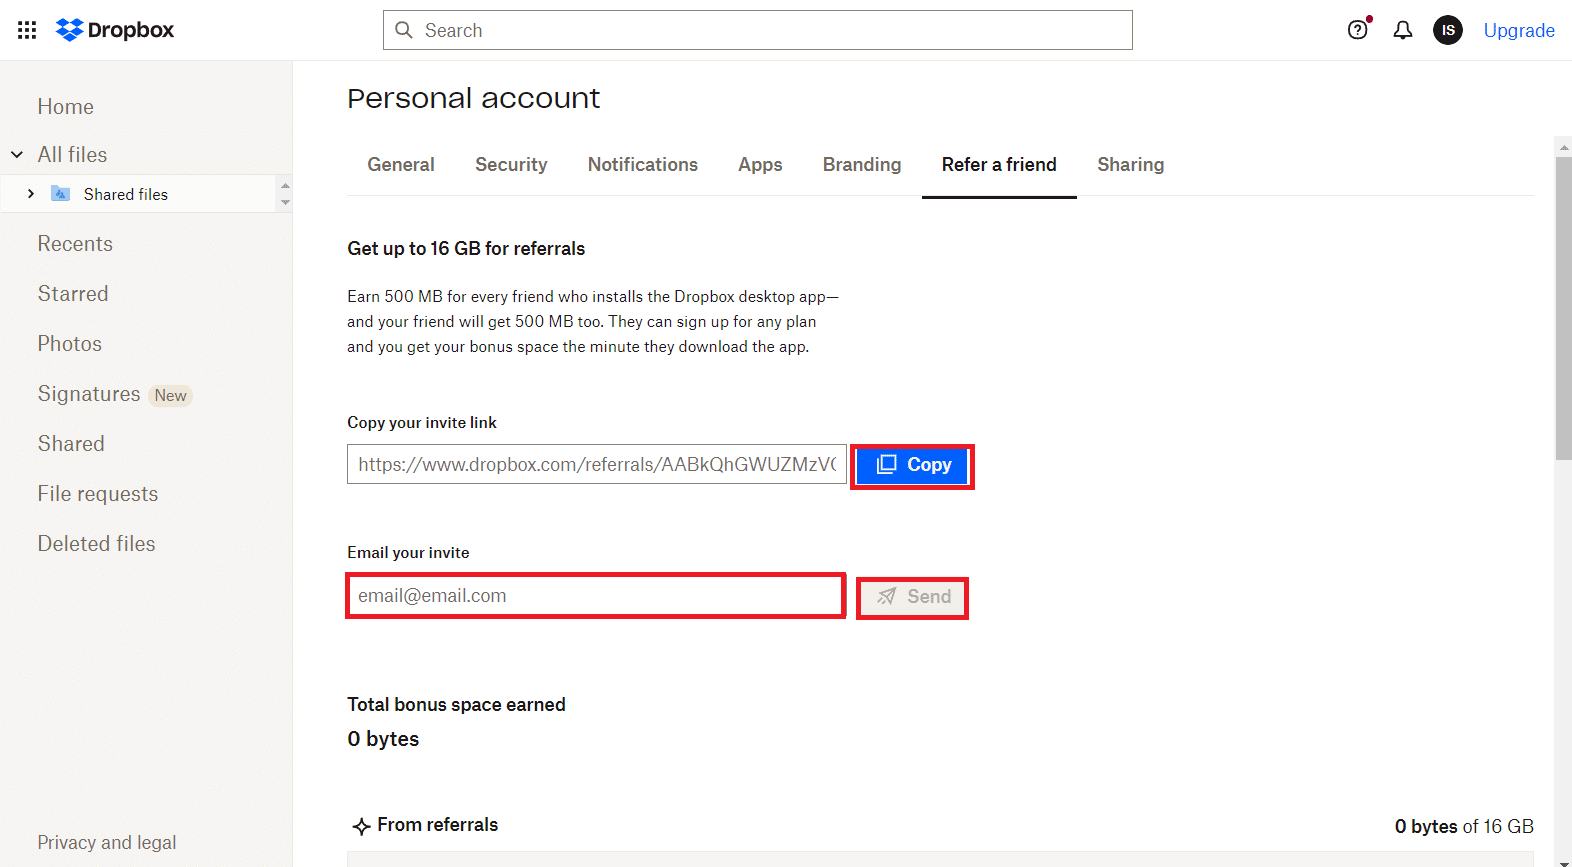Copy the invite link with Copy button
Screen dimensions: 1572x867
pos(912,465)
